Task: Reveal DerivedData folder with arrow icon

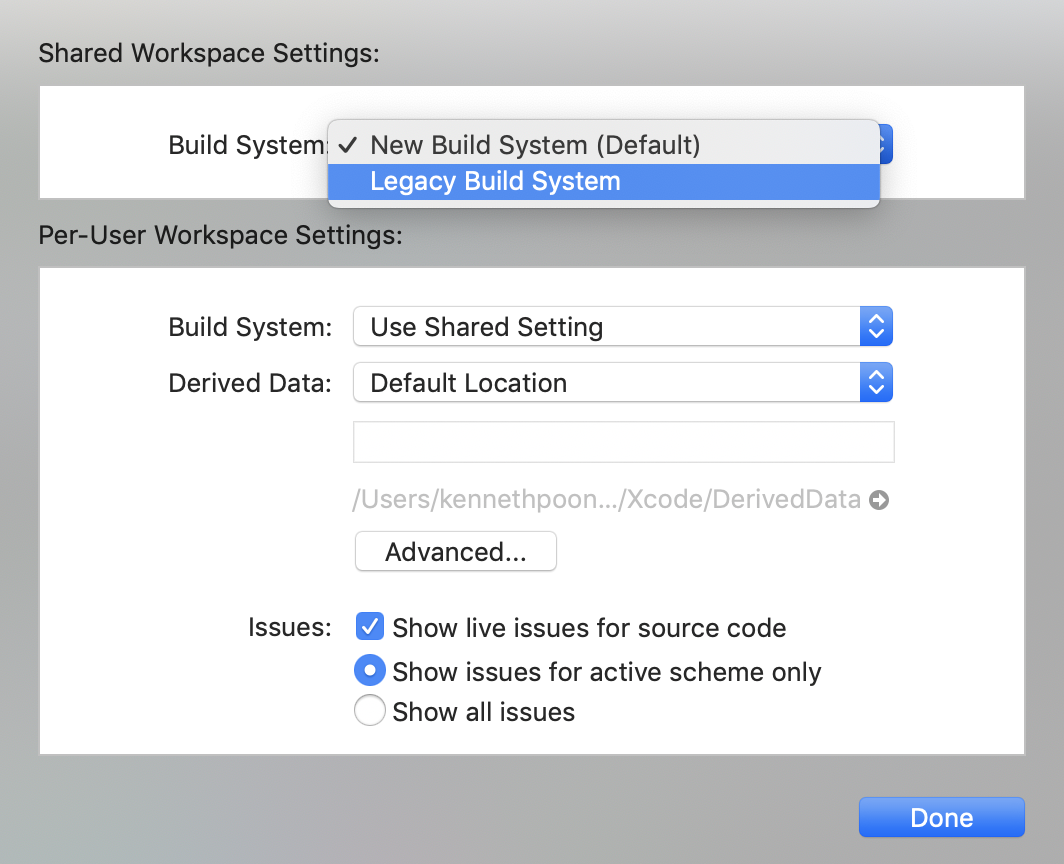Action: (879, 500)
